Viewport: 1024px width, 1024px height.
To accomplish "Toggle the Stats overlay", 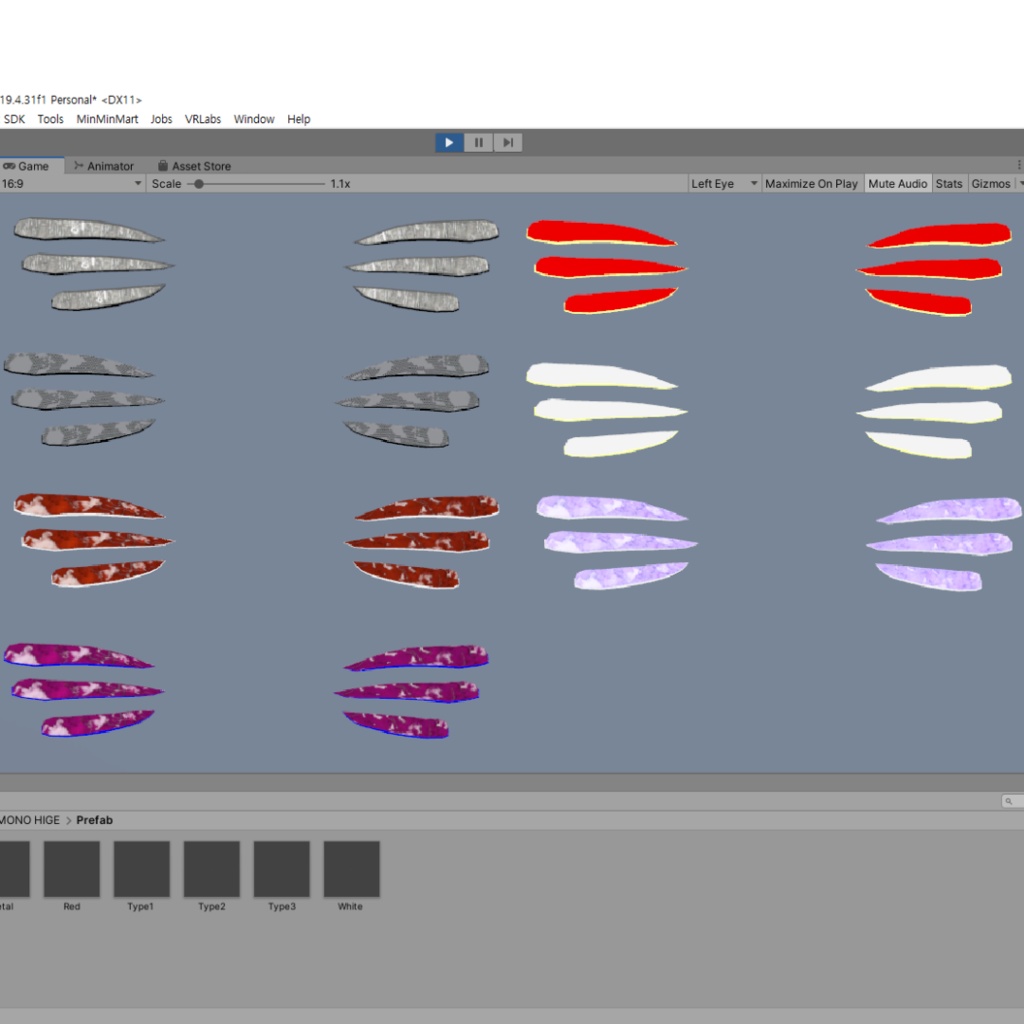I will point(949,184).
